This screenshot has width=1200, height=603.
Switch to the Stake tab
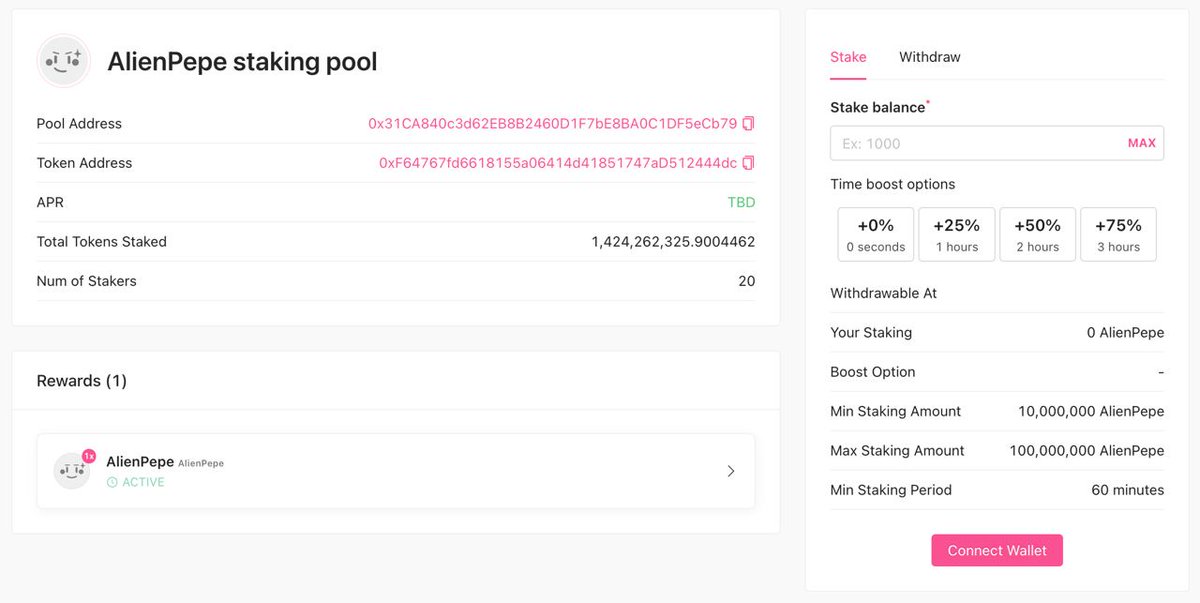pyautogui.click(x=848, y=57)
